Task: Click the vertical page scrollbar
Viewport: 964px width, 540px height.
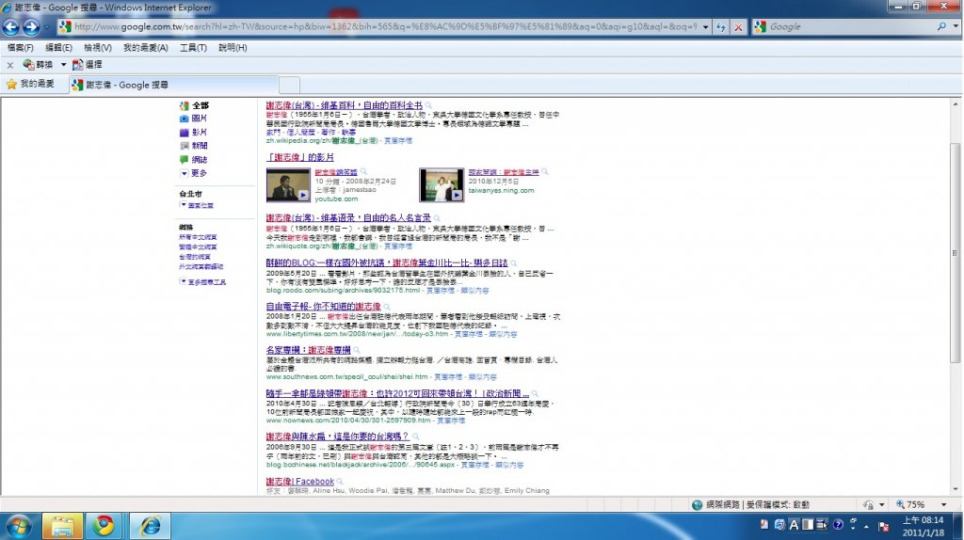Action: [x=955, y=300]
